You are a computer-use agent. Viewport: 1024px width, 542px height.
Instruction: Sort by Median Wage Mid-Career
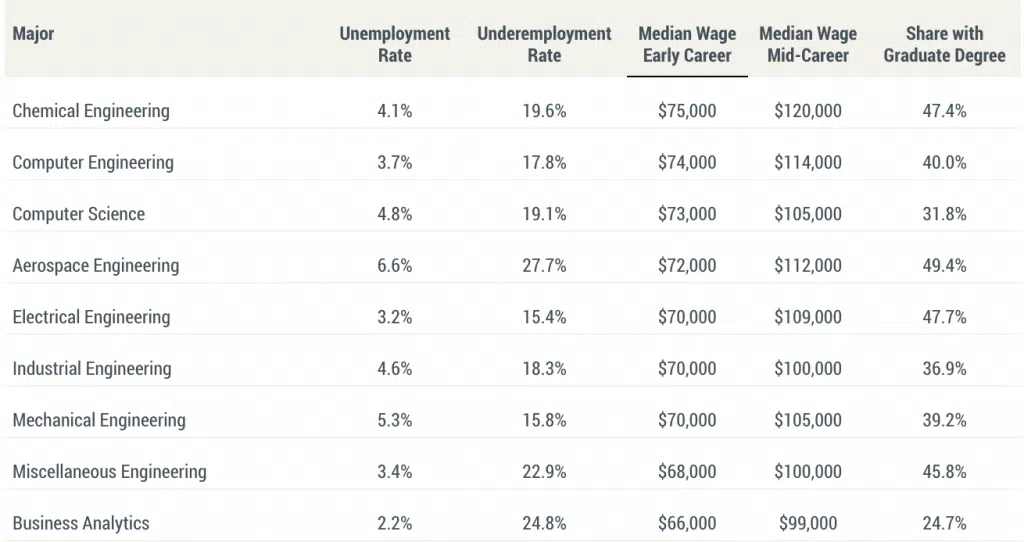807,44
